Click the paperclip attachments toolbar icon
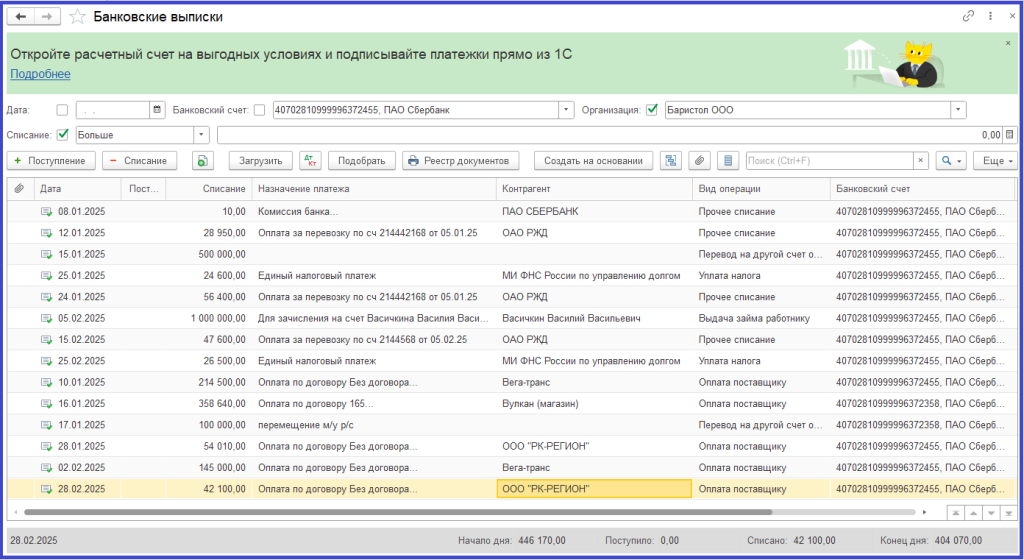Viewport: 1024px width, 560px height. click(x=700, y=160)
